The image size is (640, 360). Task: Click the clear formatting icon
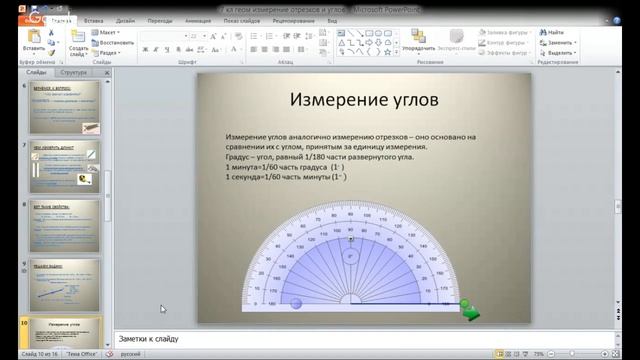(x=239, y=37)
